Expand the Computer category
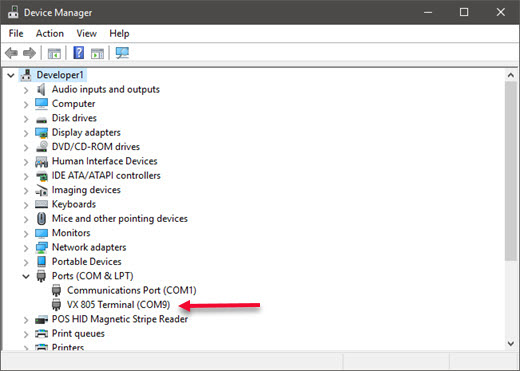 click(26, 104)
